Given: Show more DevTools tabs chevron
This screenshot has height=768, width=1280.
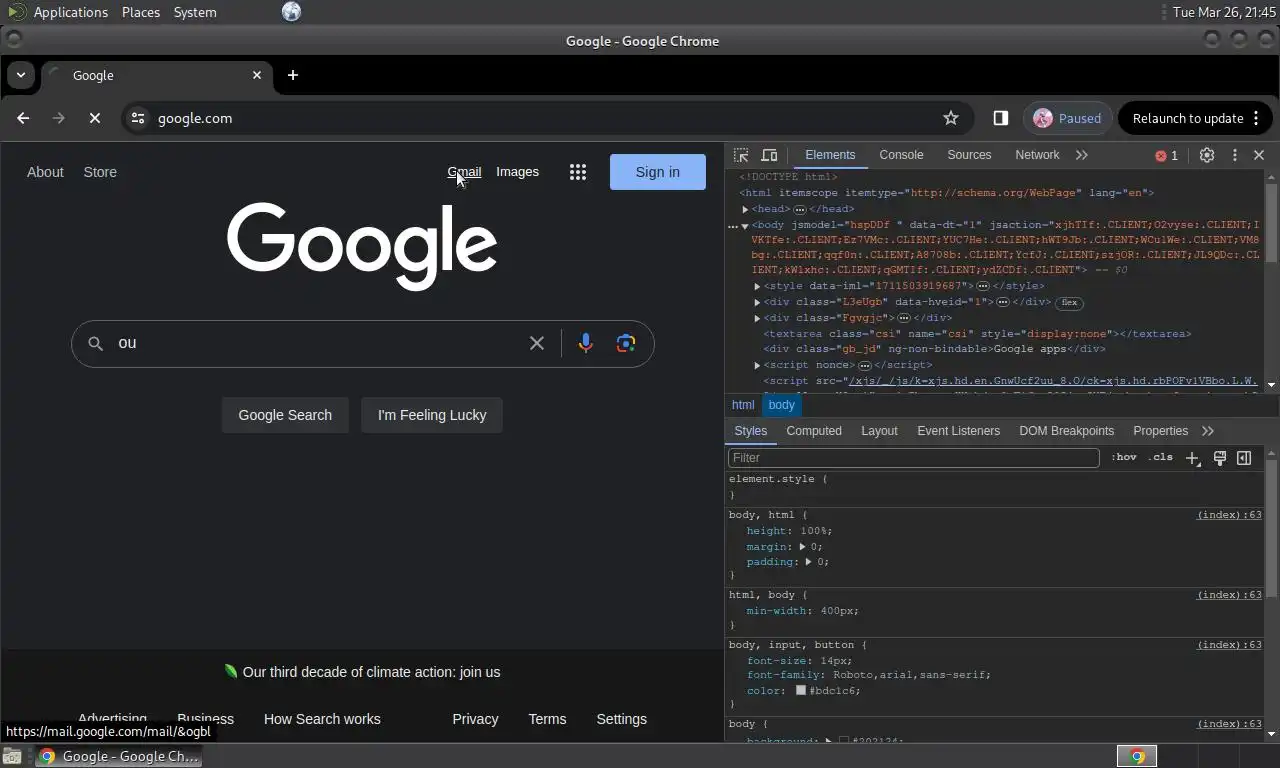Looking at the screenshot, I should point(1081,155).
